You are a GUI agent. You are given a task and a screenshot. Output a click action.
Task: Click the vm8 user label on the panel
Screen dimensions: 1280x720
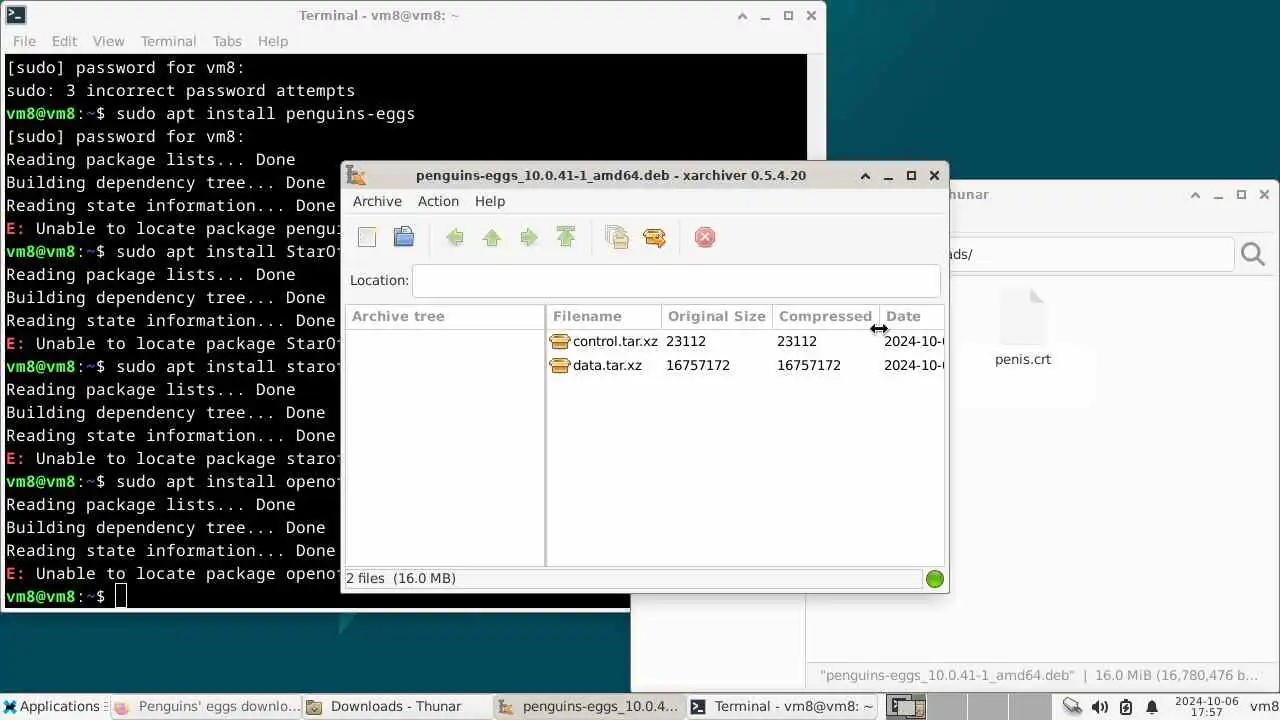(1263, 706)
